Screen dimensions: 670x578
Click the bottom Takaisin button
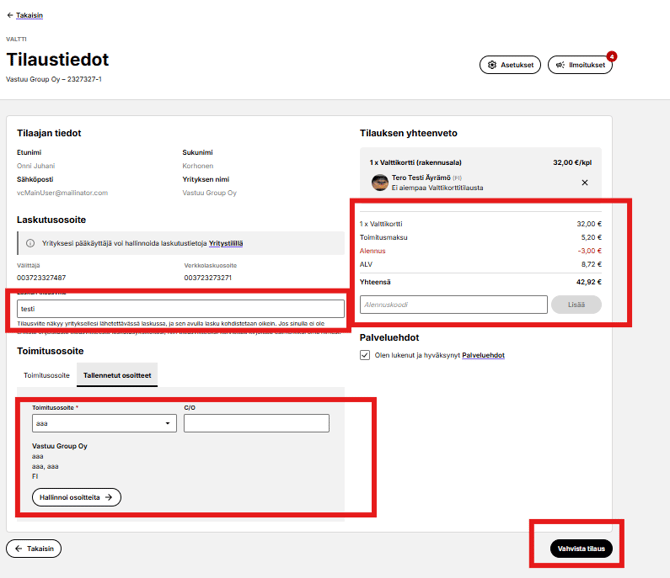(x=34, y=549)
